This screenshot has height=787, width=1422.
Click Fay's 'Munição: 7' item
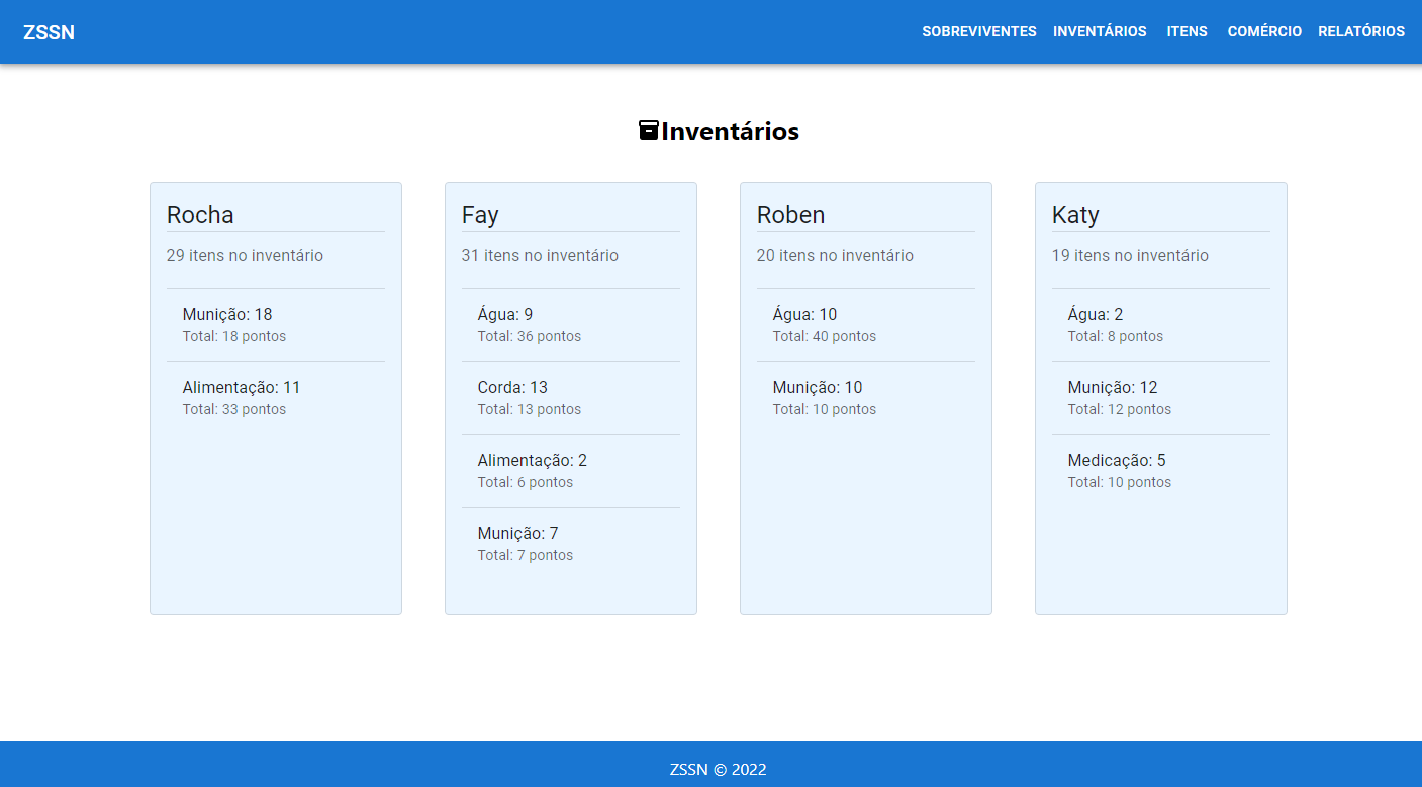coord(518,533)
